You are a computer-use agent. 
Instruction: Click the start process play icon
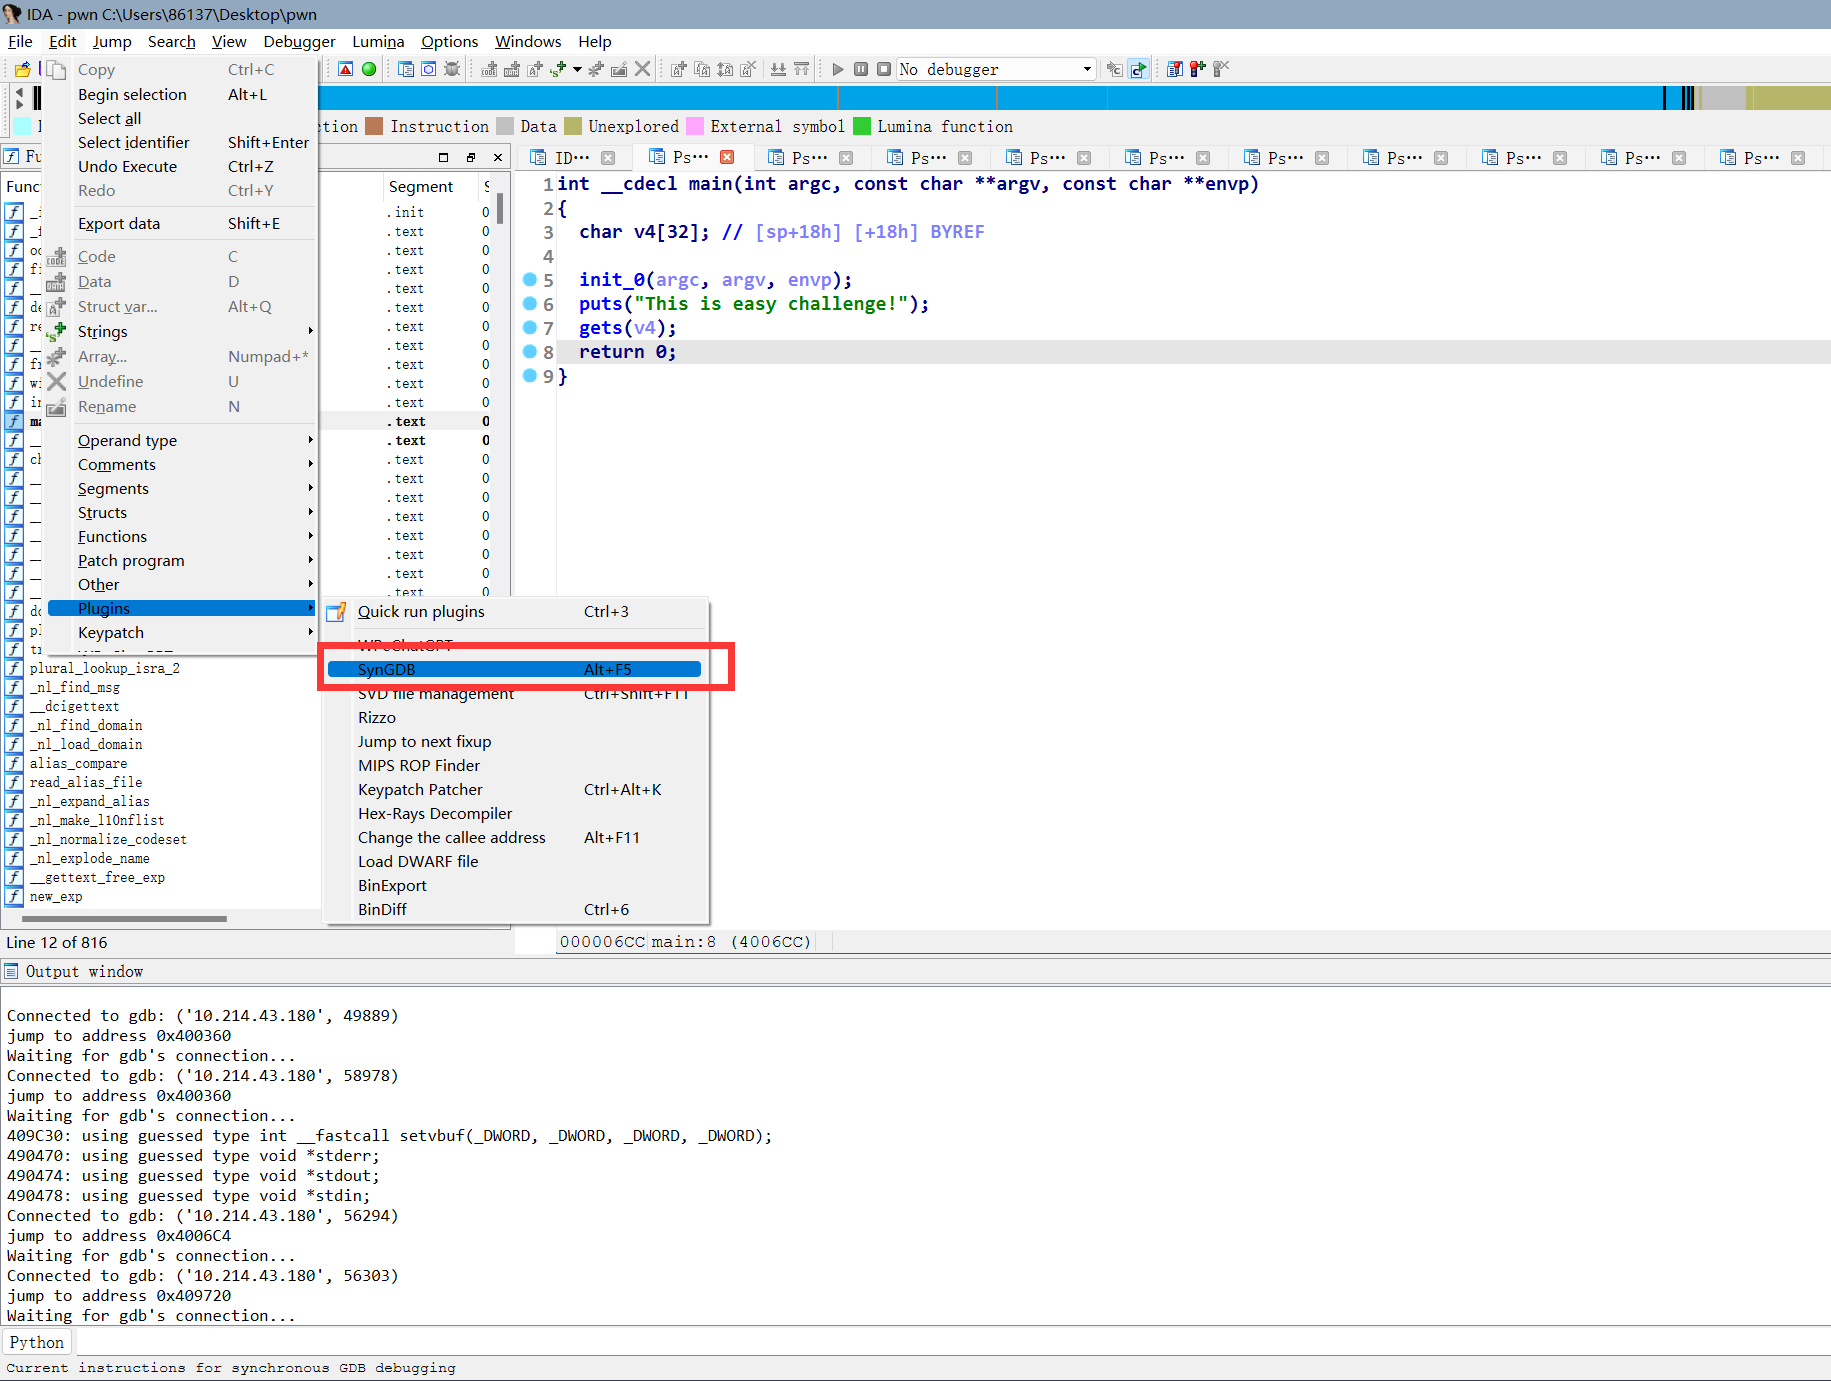click(838, 69)
